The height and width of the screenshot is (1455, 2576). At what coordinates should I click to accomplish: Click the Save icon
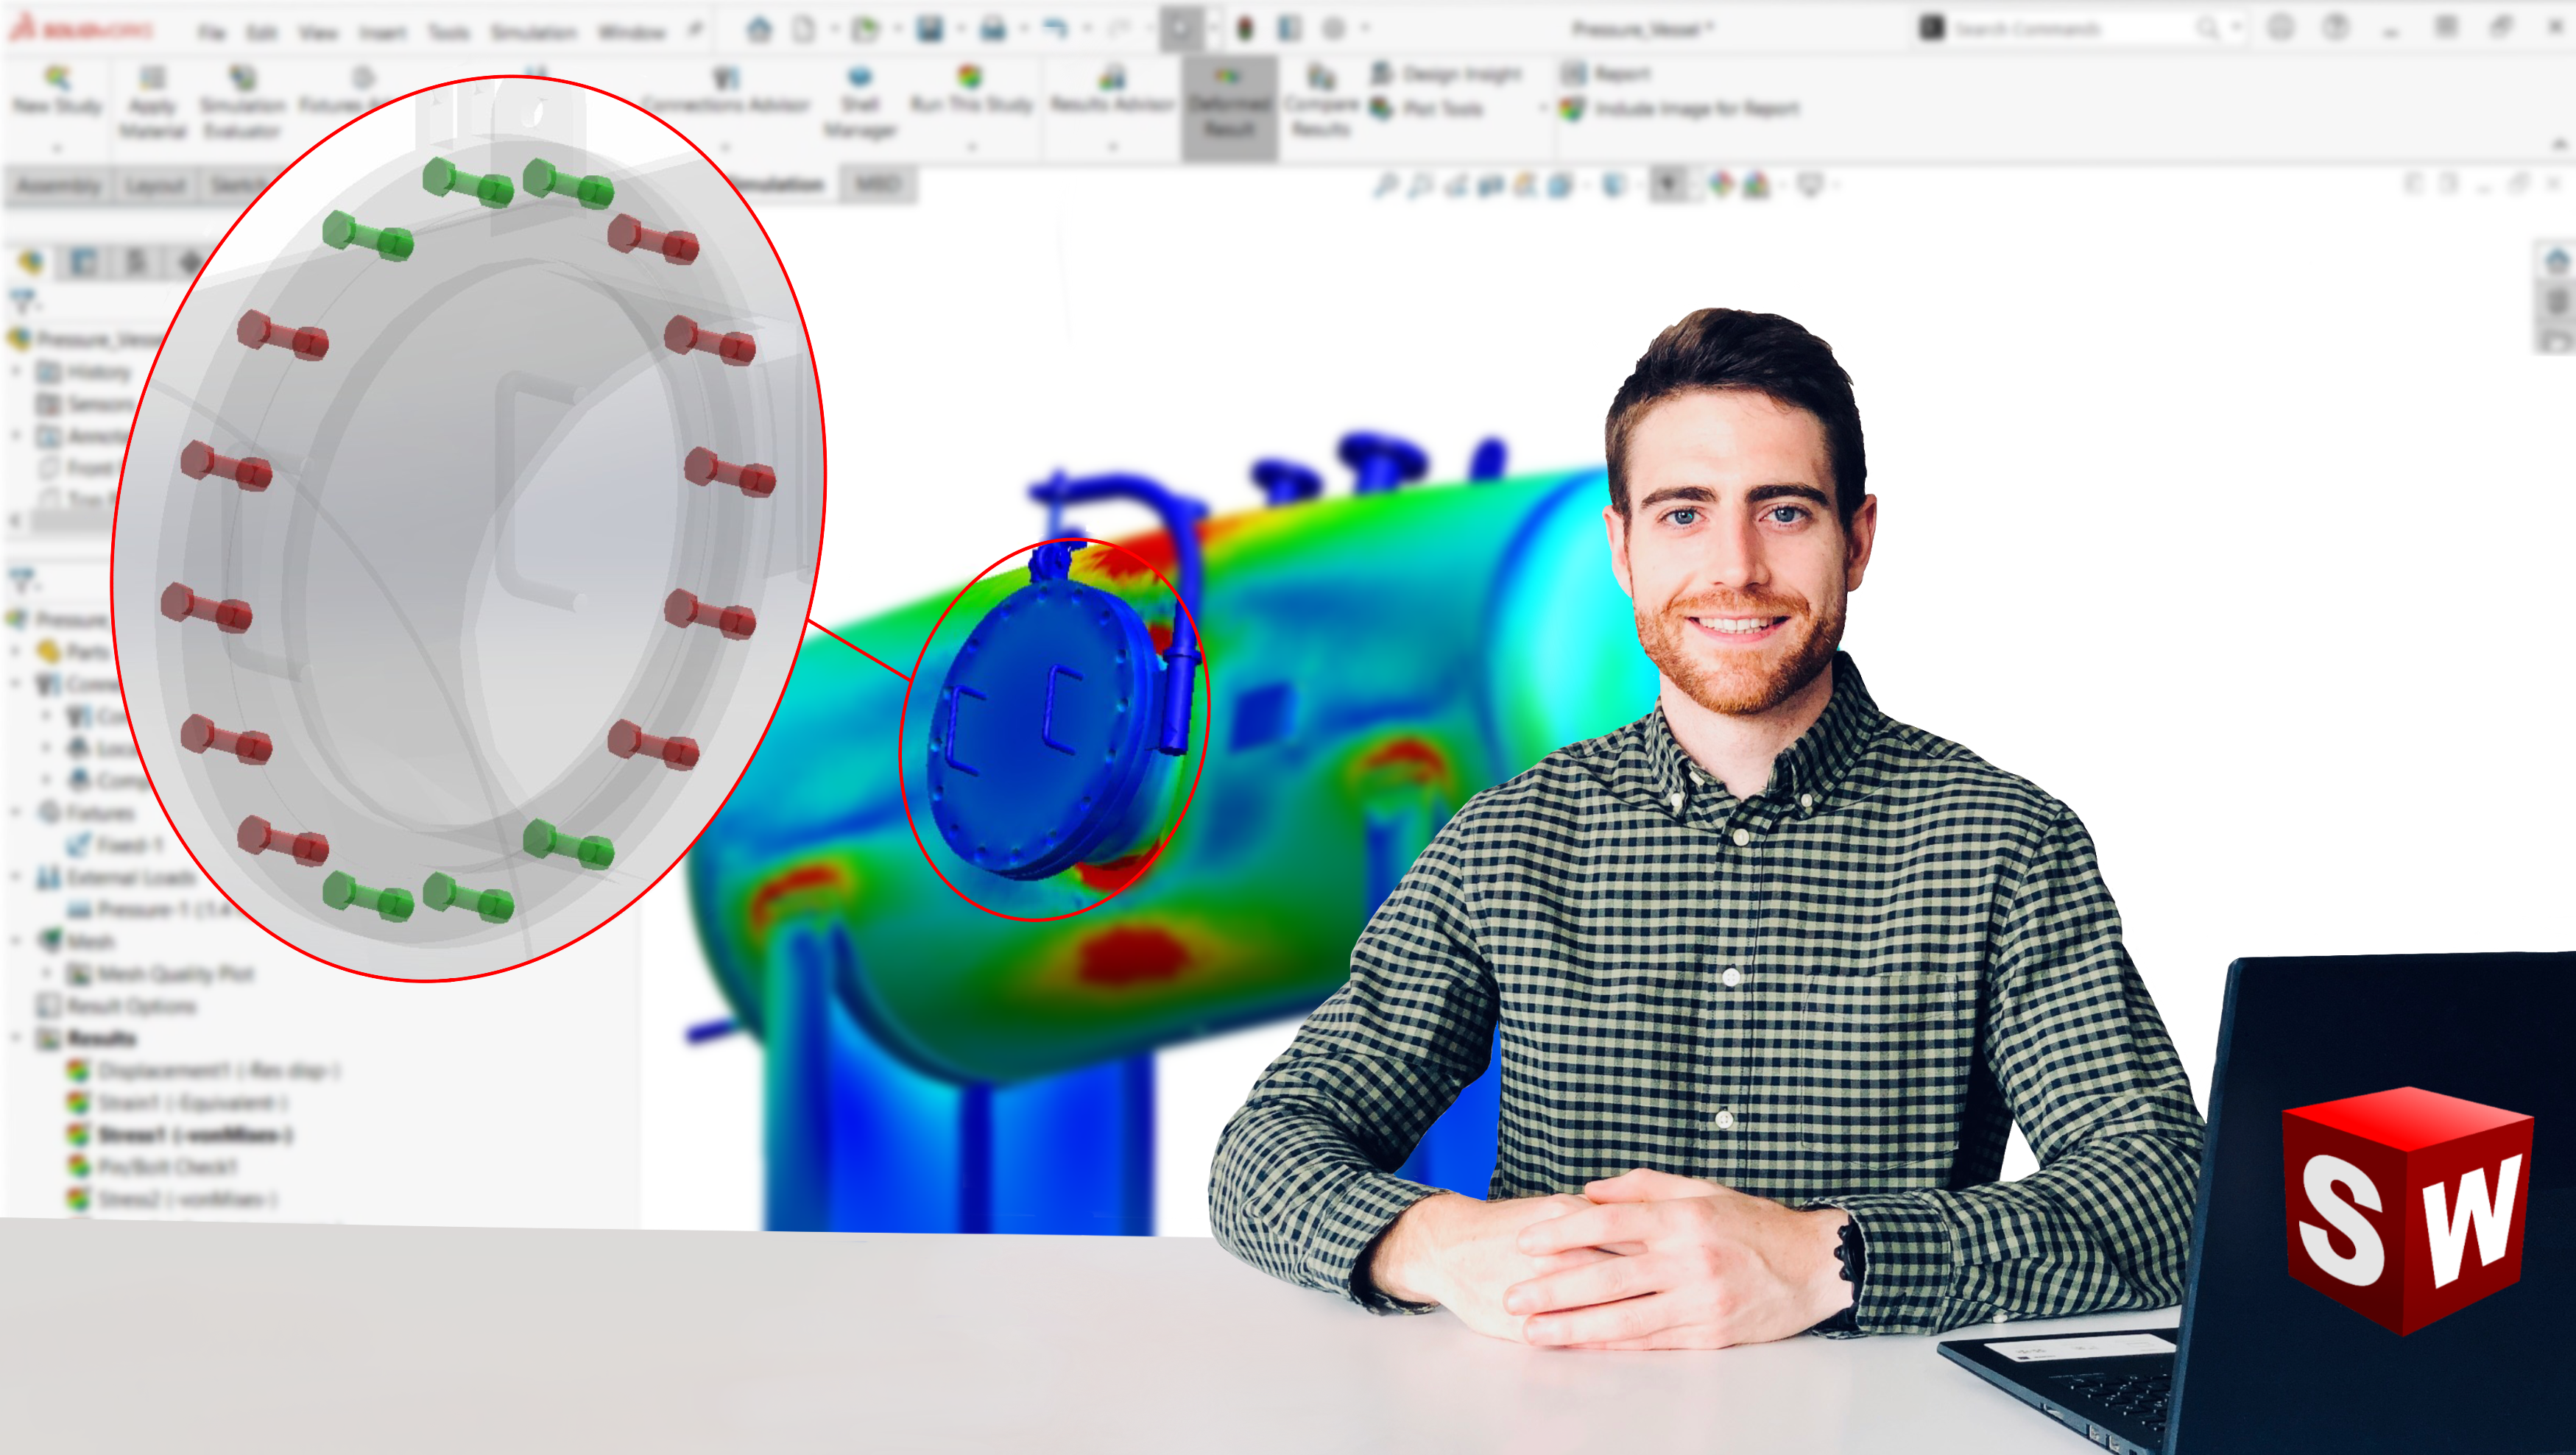click(x=930, y=29)
